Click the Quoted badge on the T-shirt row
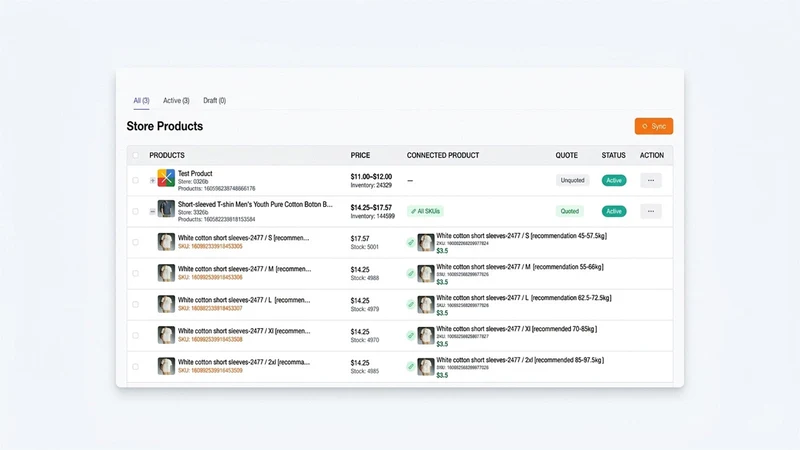This screenshot has height=450, width=800. pyautogui.click(x=569, y=211)
